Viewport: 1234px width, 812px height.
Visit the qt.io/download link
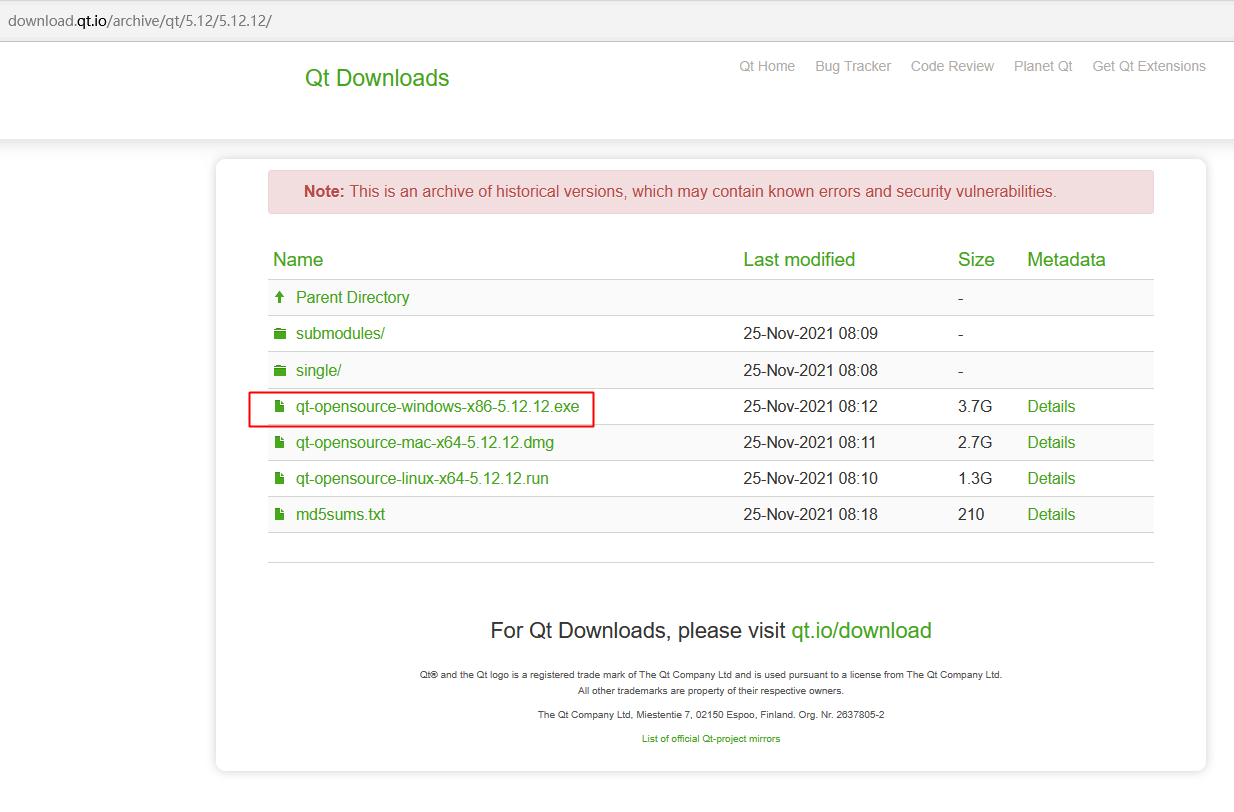pos(861,631)
